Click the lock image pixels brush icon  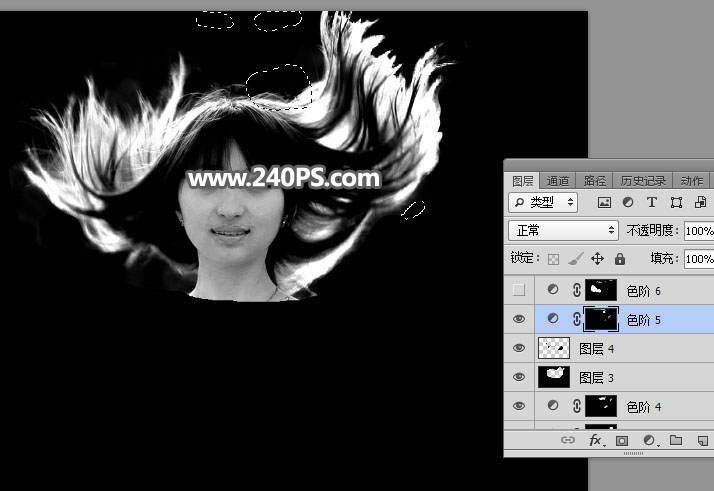(575, 259)
